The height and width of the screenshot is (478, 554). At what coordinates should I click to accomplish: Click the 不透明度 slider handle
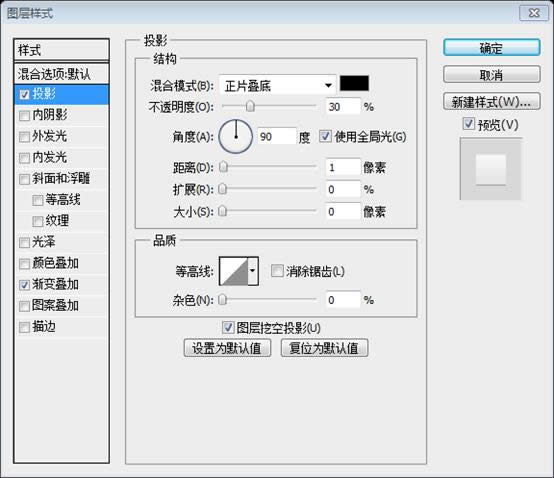[250, 106]
